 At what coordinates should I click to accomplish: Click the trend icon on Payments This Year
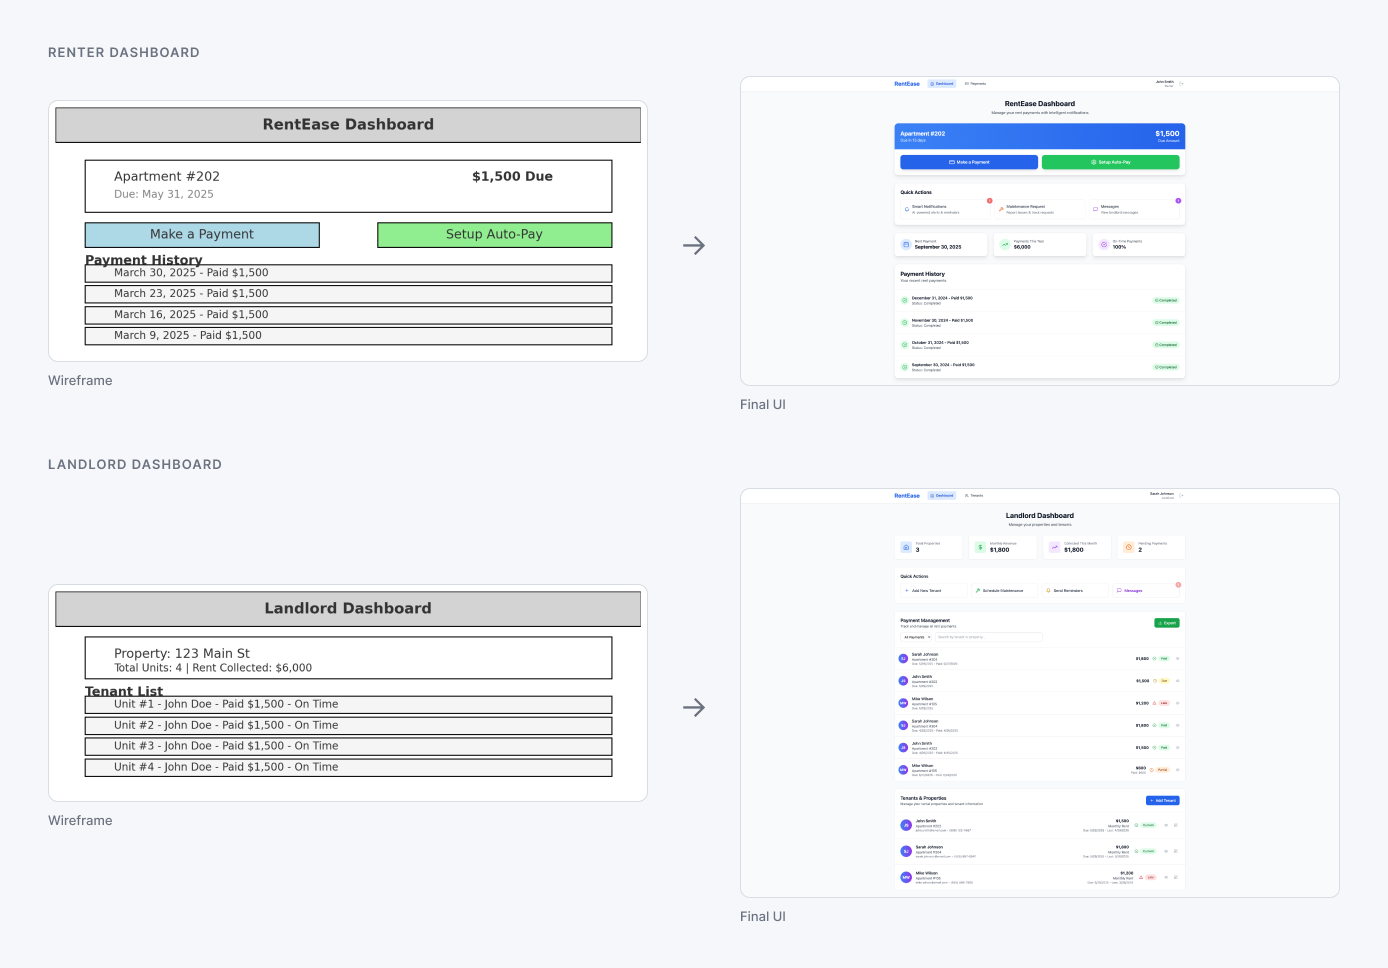pyautogui.click(x=1005, y=245)
